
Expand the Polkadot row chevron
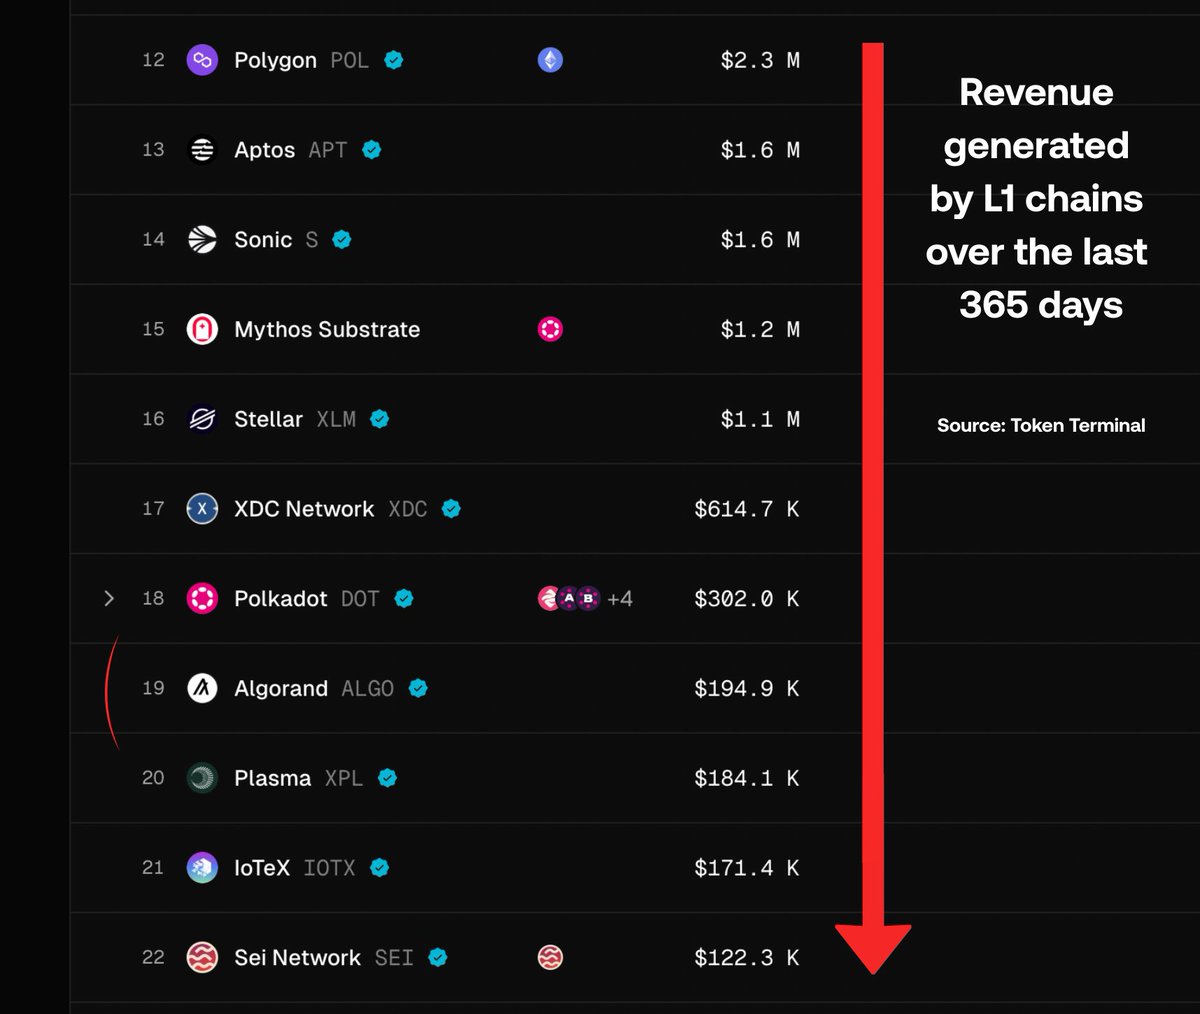[109, 598]
